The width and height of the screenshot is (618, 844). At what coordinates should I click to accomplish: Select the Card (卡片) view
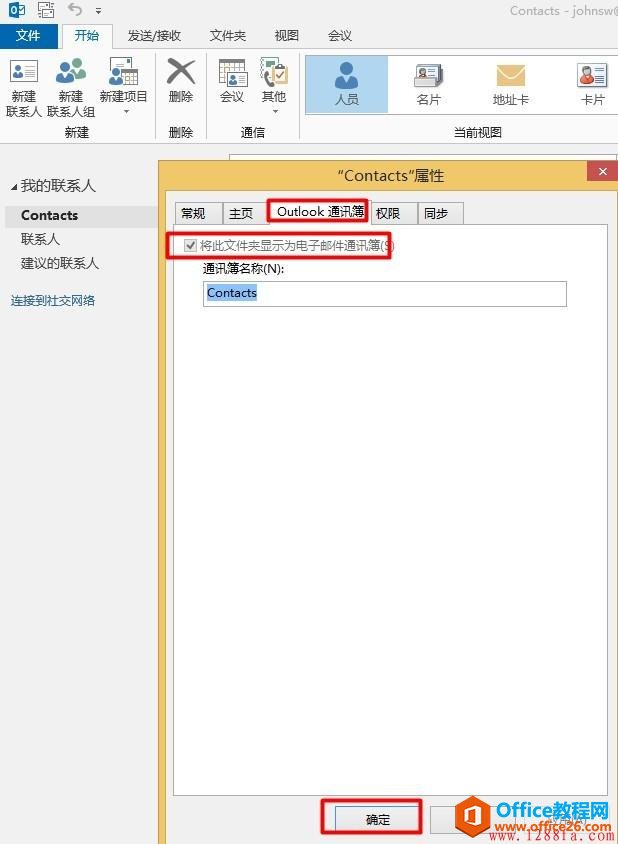pos(592,85)
